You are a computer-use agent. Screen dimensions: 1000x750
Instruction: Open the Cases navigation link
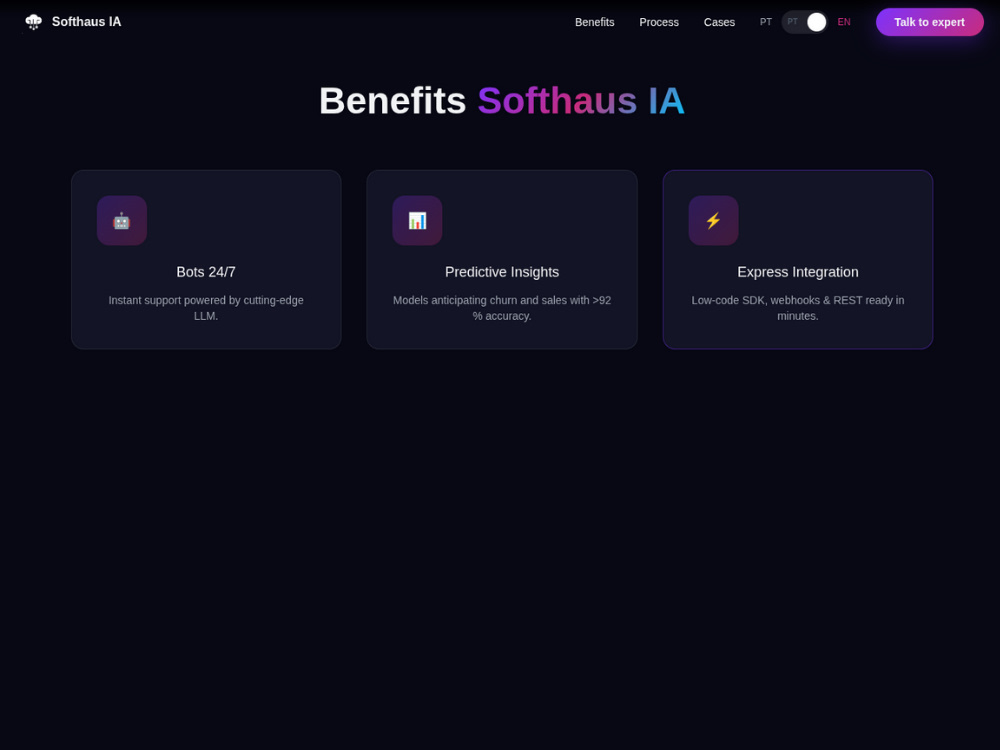(719, 22)
